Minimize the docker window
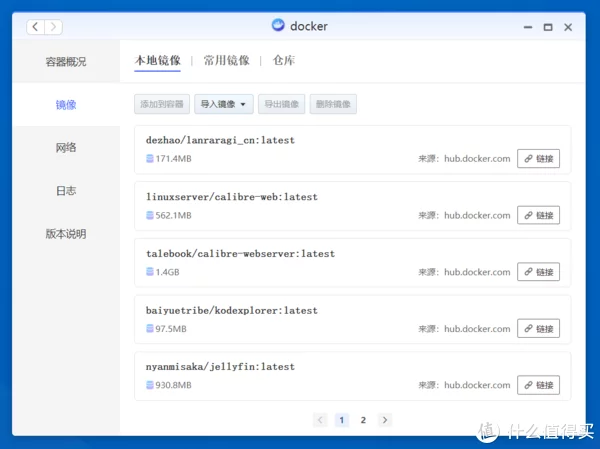 point(528,27)
